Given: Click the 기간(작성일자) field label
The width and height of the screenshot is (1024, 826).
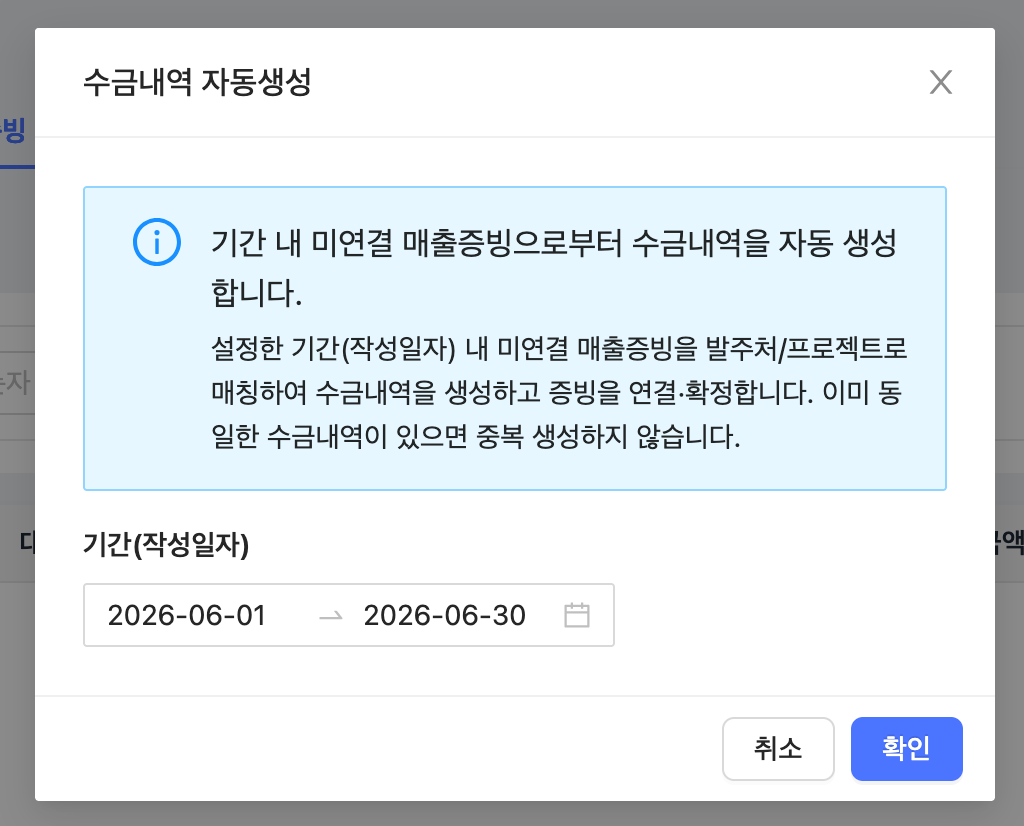Looking at the screenshot, I should pos(166,544).
